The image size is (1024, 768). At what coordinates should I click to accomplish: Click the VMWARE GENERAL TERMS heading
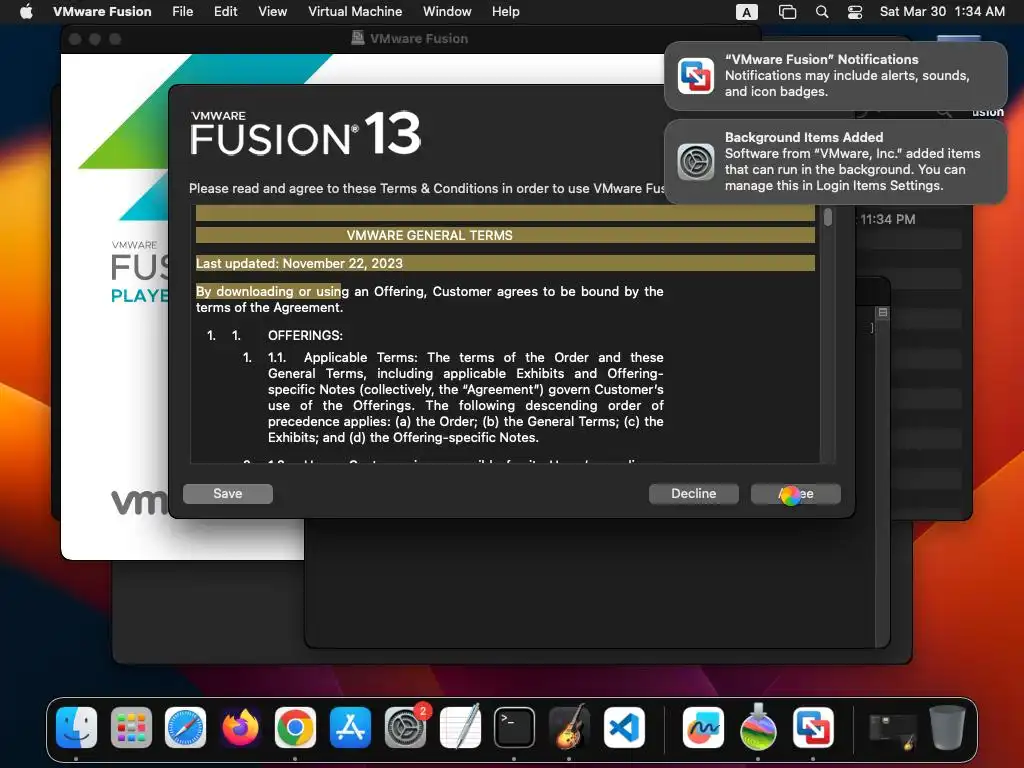pos(429,235)
